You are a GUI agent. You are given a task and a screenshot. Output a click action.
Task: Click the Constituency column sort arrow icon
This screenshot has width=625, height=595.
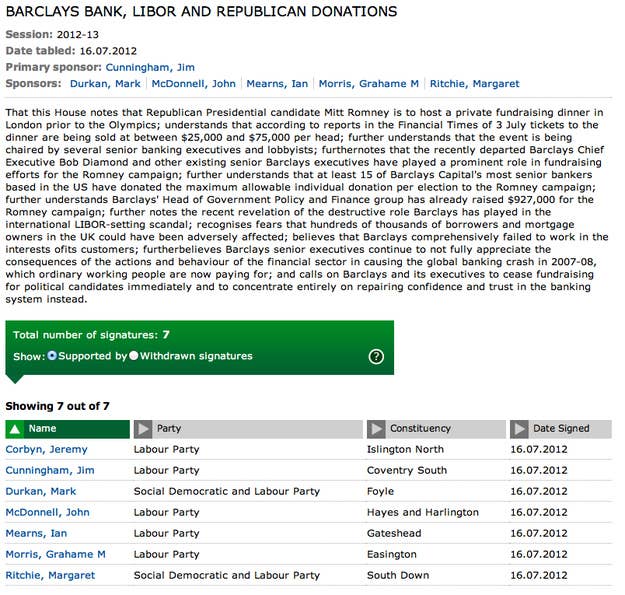pos(376,429)
